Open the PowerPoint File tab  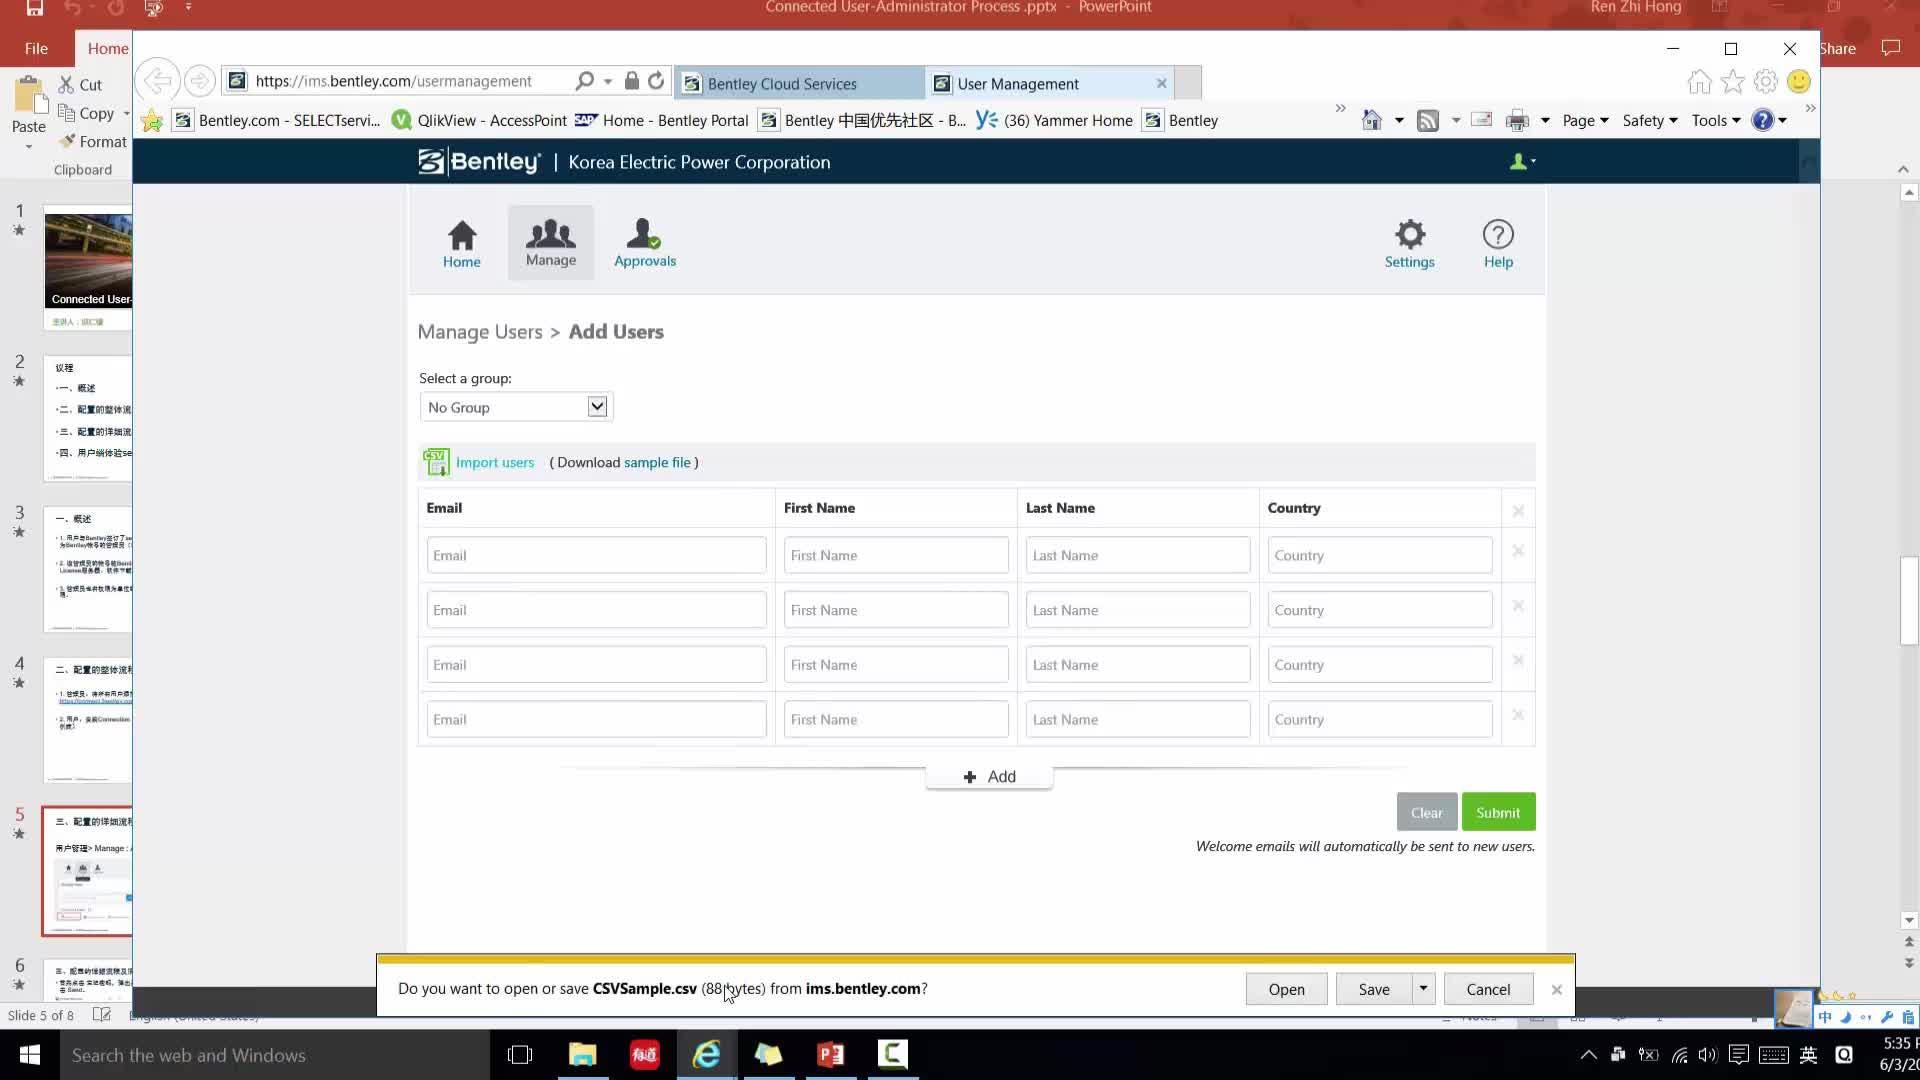tap(36, 48)
